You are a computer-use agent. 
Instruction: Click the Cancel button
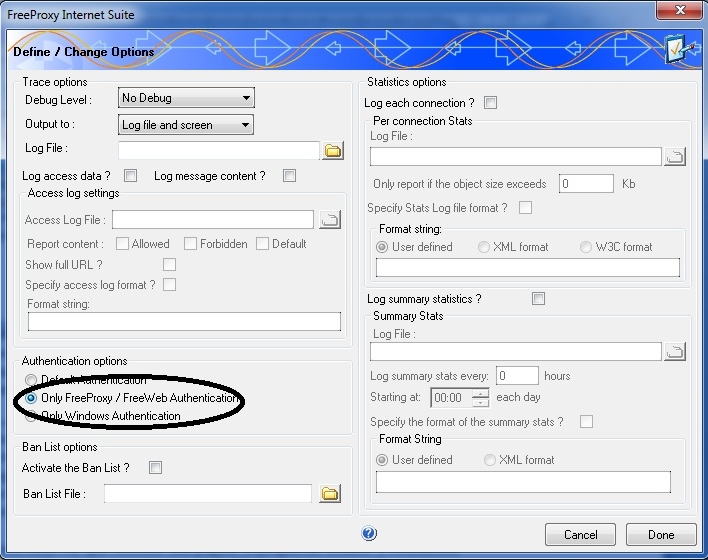tap(580, 535)
